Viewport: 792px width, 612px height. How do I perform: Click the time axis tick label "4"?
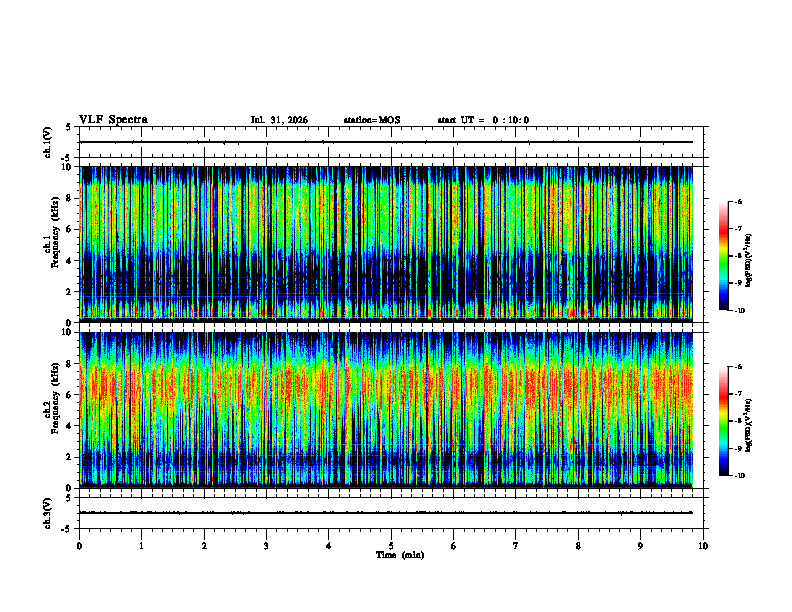[329, 546]
